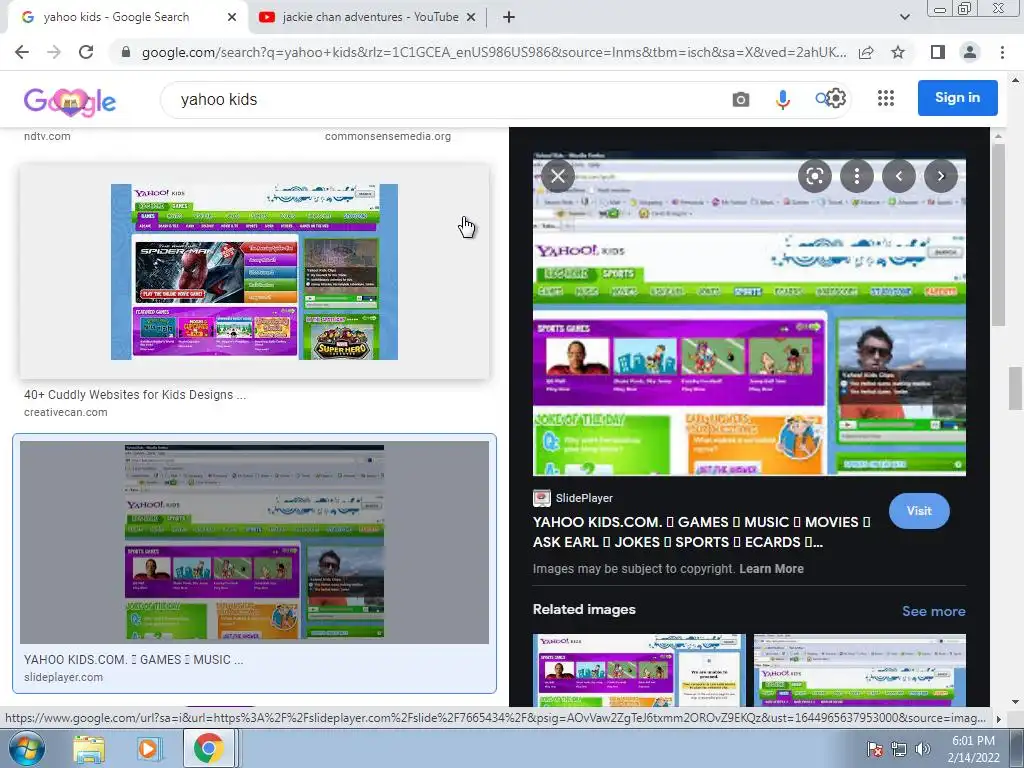Click Sign in button
The image size is (1024, 768).
pyautogui.click(x=957, y=98)
